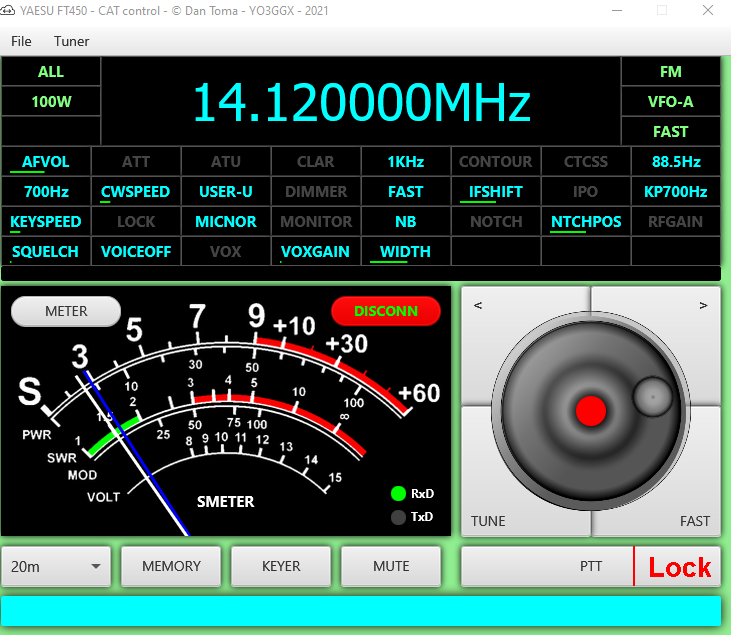This screenshot has width=731, height=635.
Task: Click the MEMORY button
Action: [x=171, y=566]
